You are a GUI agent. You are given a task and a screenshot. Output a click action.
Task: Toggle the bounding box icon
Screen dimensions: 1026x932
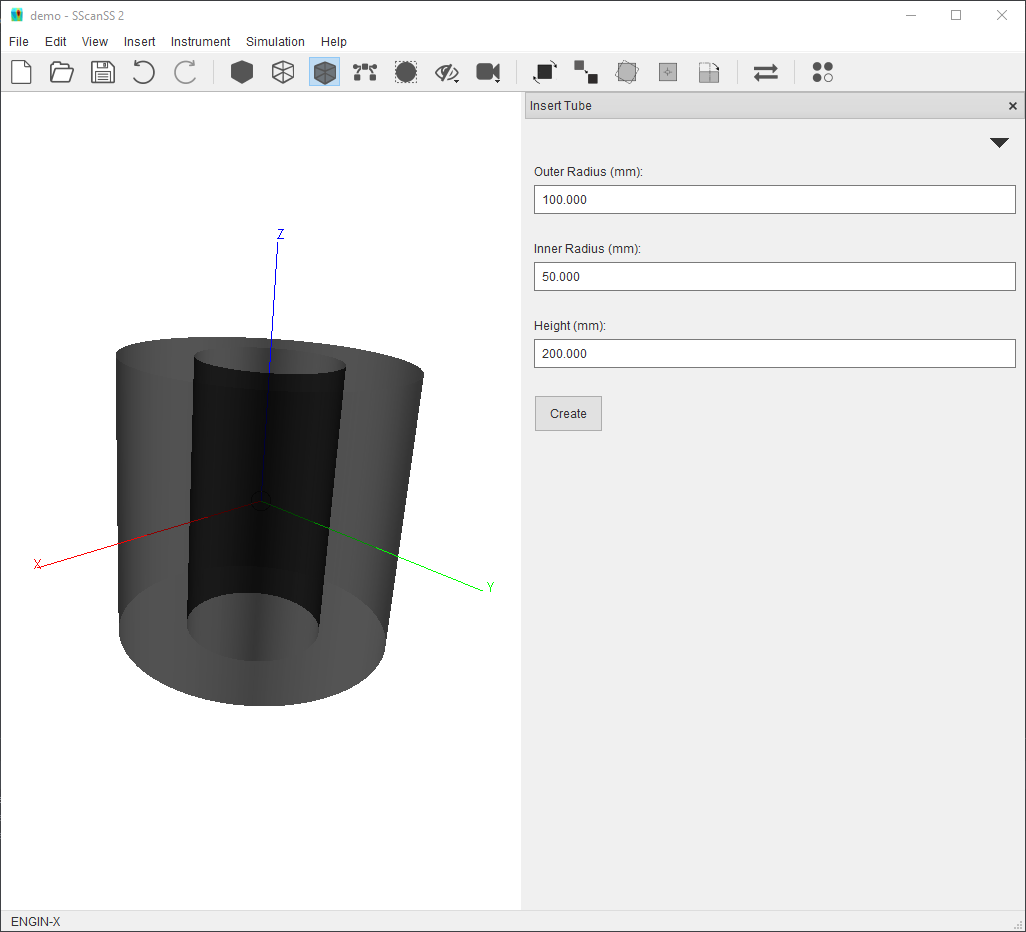point(406,72)
